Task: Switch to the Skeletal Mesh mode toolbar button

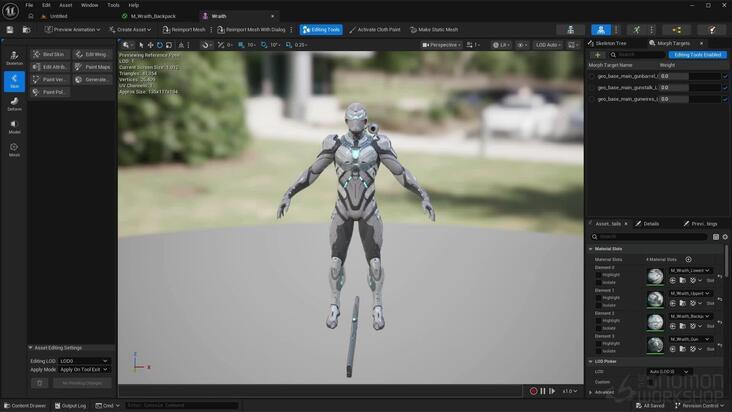Action: [x=601, y=29]
